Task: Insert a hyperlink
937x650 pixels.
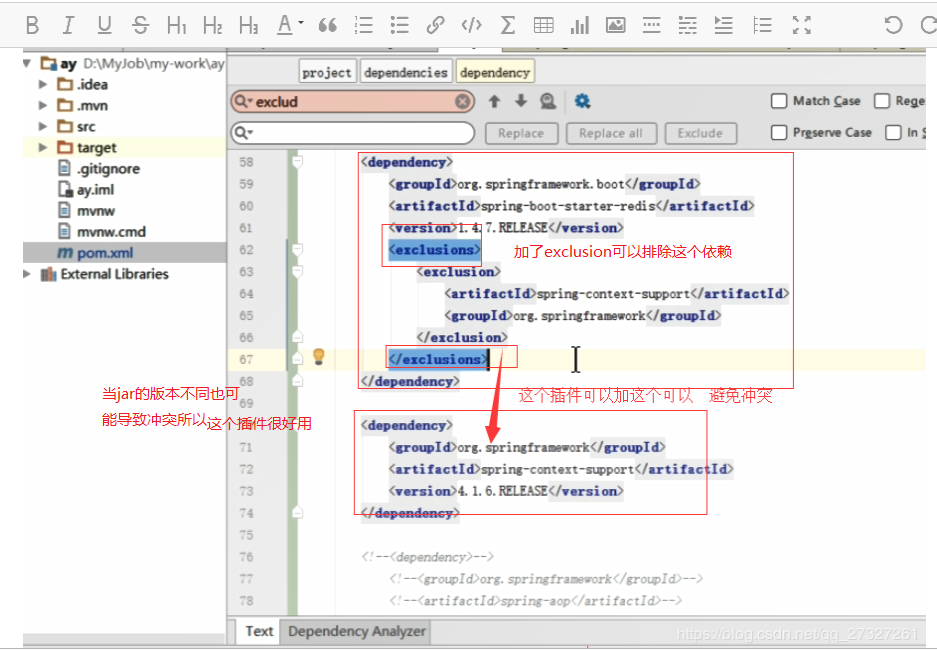Action: (x=436, y=25)
